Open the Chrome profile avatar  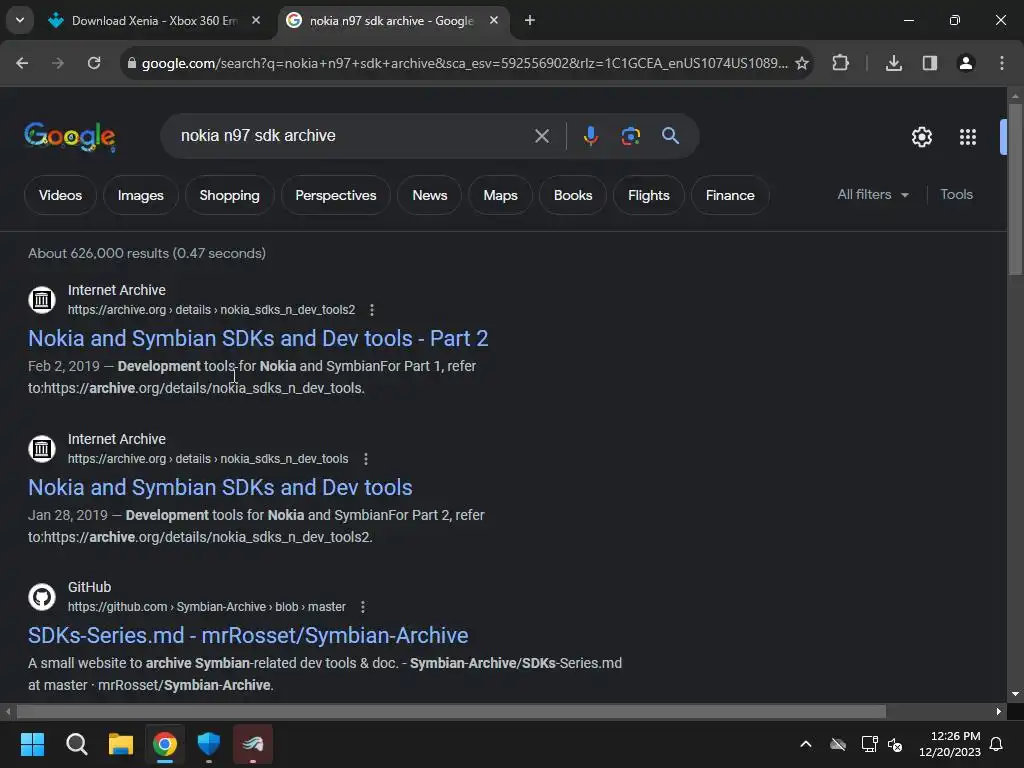coord(965,63)
